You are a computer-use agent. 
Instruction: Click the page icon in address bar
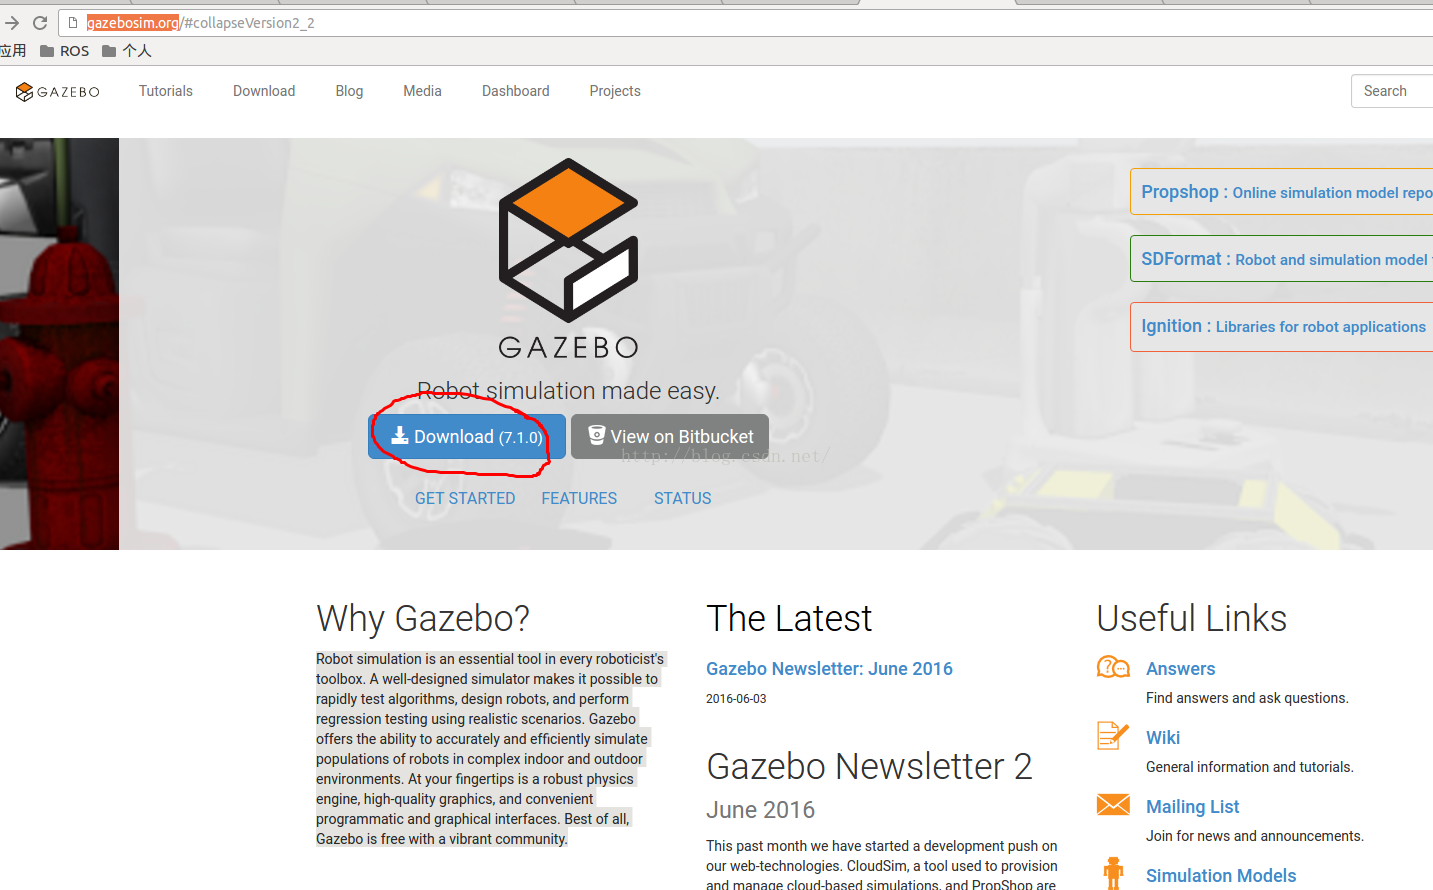pos(72,22)
